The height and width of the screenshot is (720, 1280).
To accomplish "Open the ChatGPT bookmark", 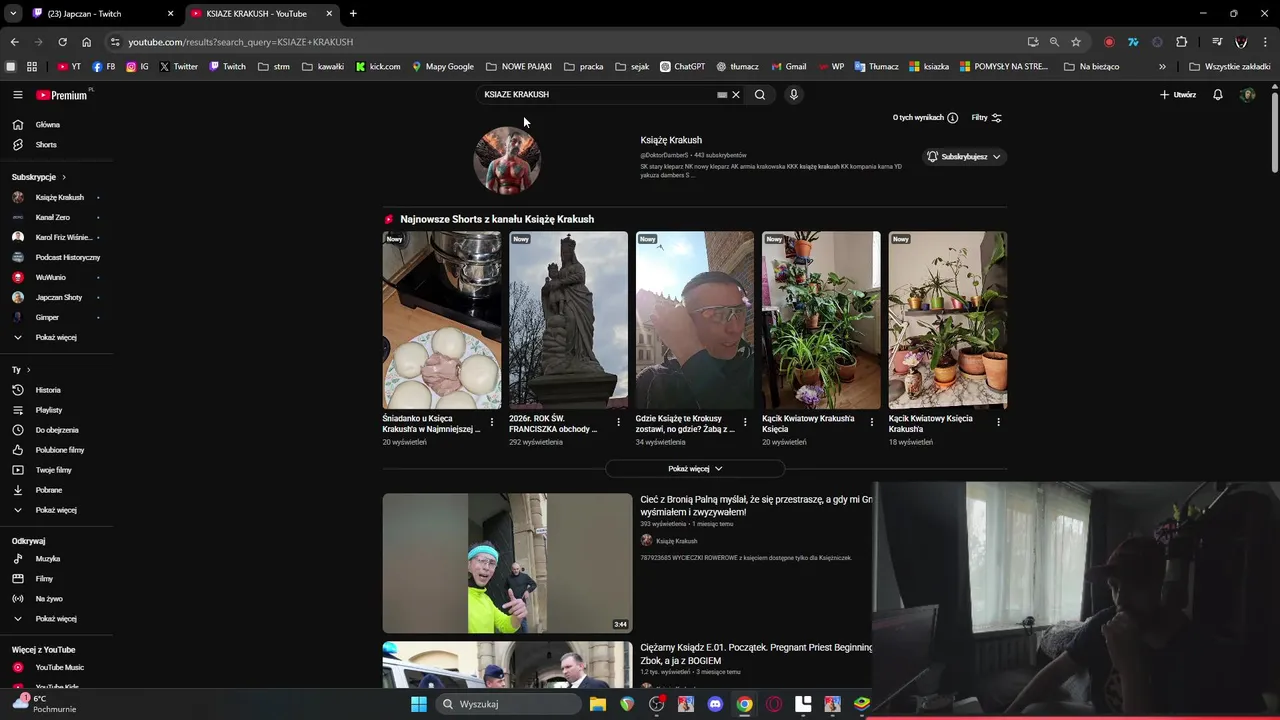I will 683,67.
